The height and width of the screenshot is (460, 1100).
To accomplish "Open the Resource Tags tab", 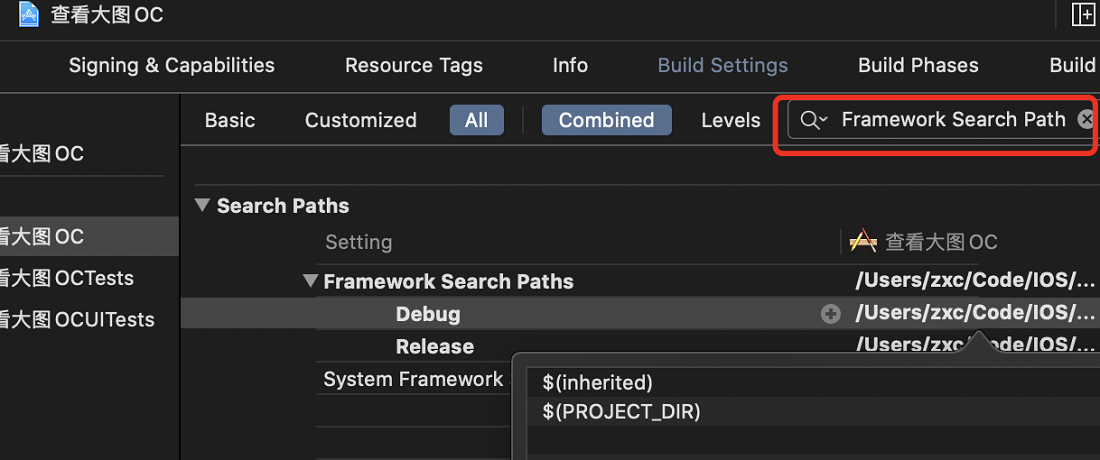I will [x=414, y=65].
